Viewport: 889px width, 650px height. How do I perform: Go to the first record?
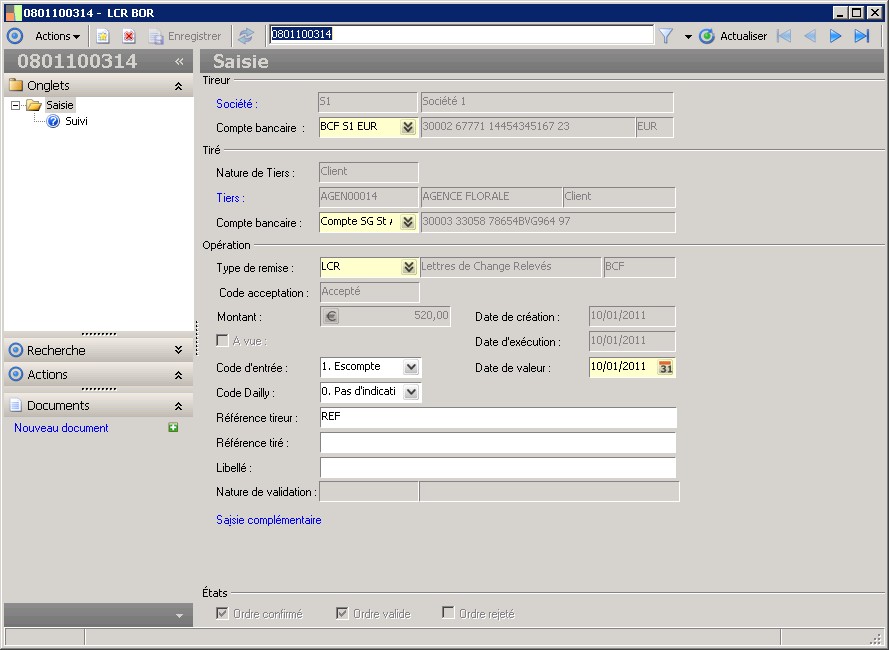(x=784, y=36)
